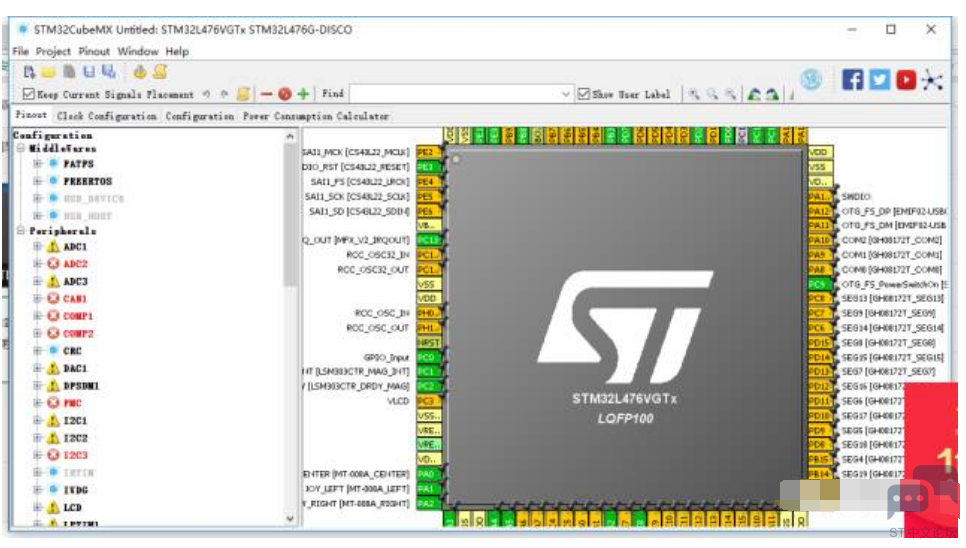Select the Pinout tab
This screenshot has height=548, width=966.
click(x=31, y=115)
